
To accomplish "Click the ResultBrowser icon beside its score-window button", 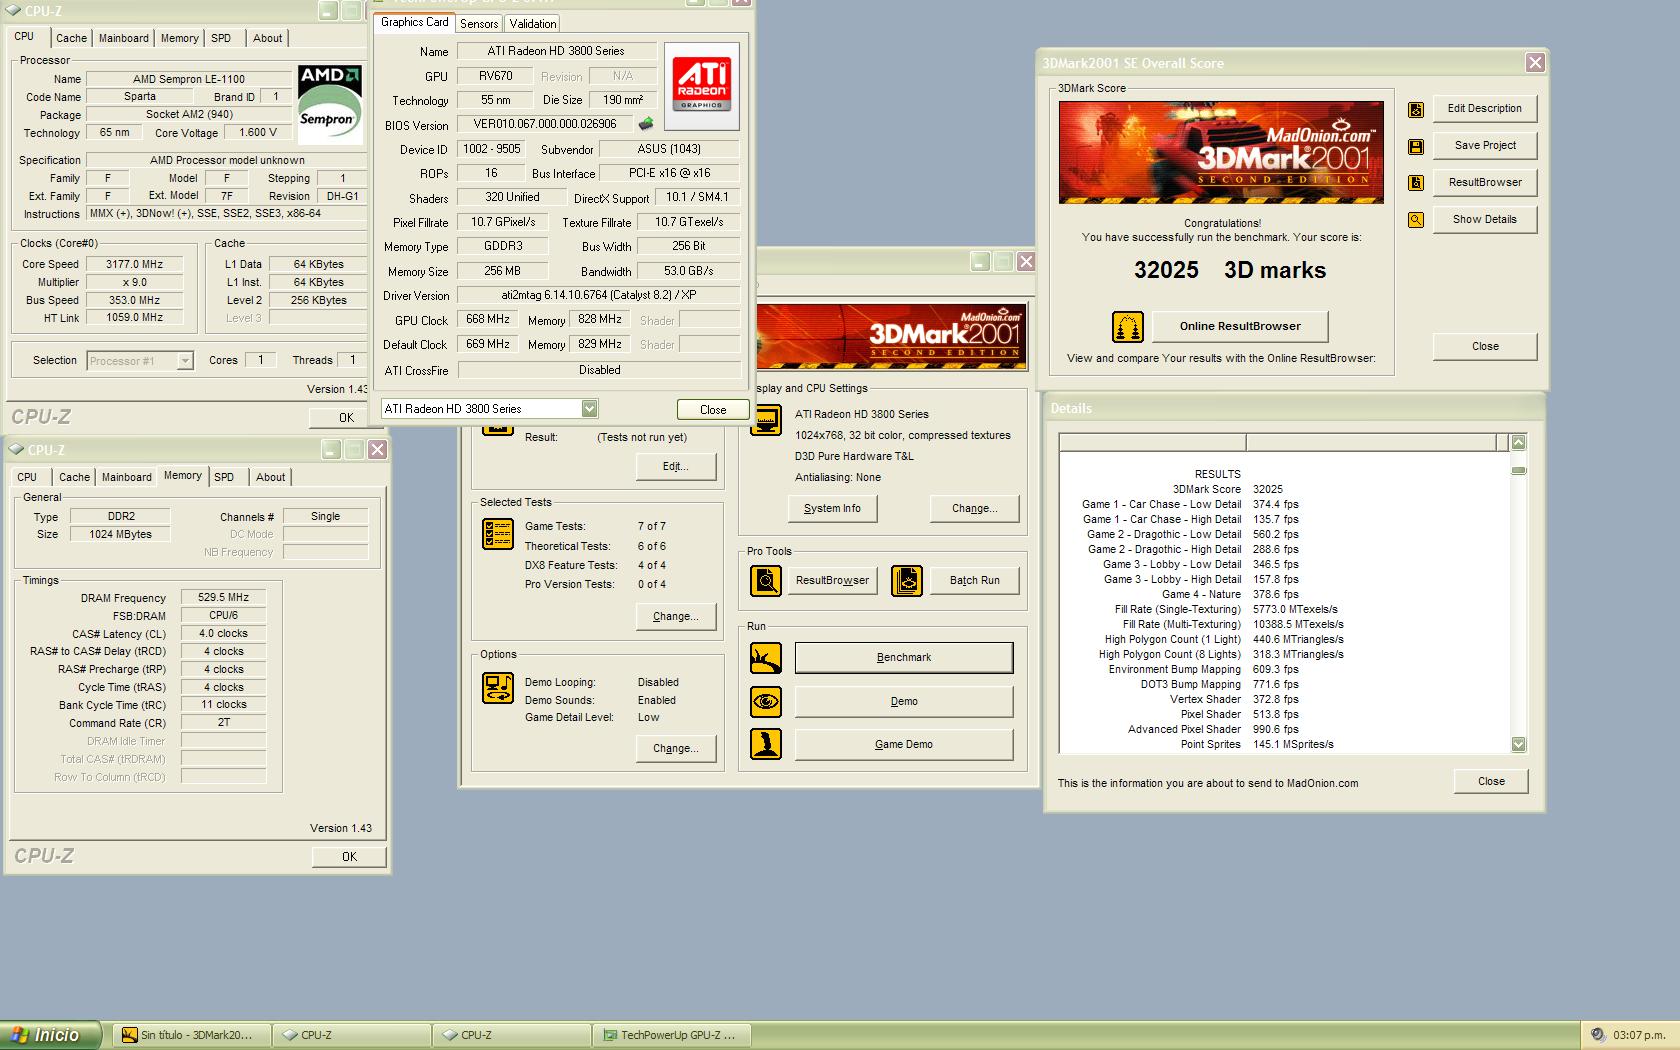I will pos(1416,183).
